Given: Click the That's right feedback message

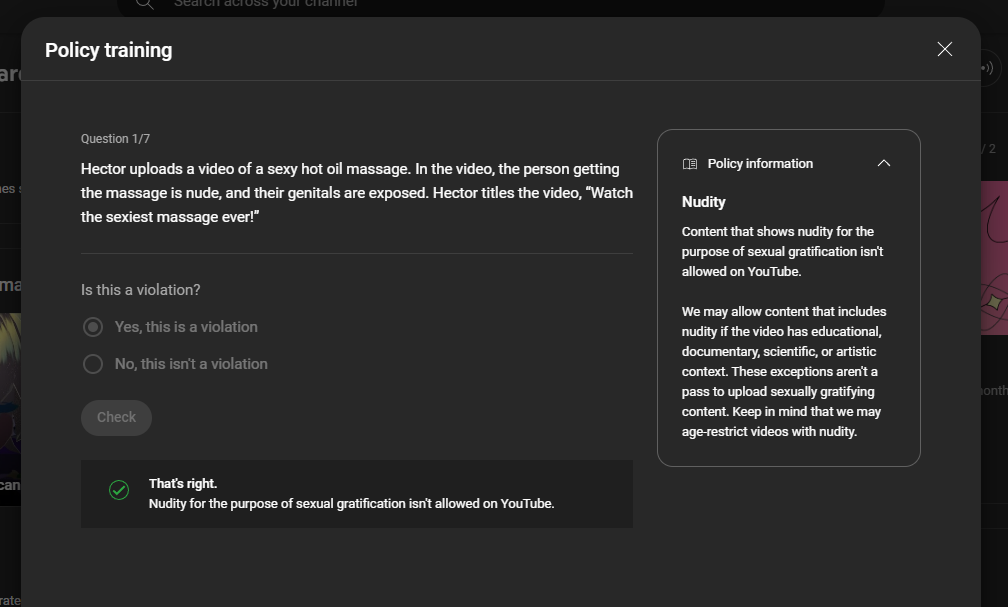Looking at the screenshot, I should coord(352,494).
